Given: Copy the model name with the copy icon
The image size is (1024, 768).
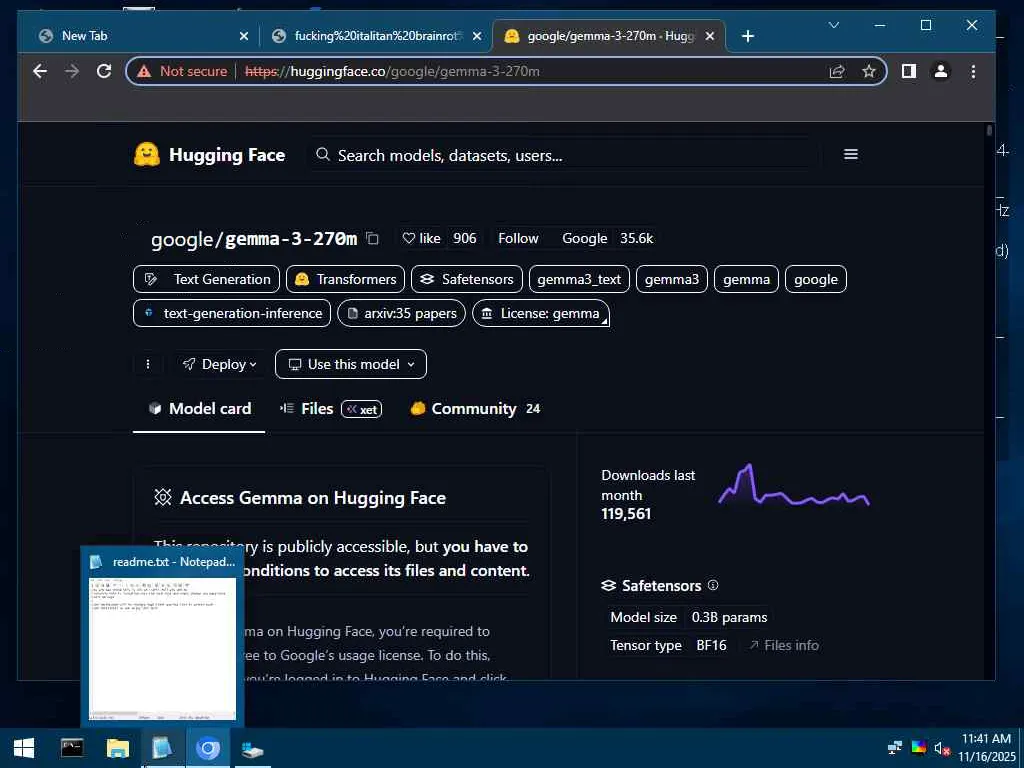Looking at the screenshot, I should pos(372,238).
